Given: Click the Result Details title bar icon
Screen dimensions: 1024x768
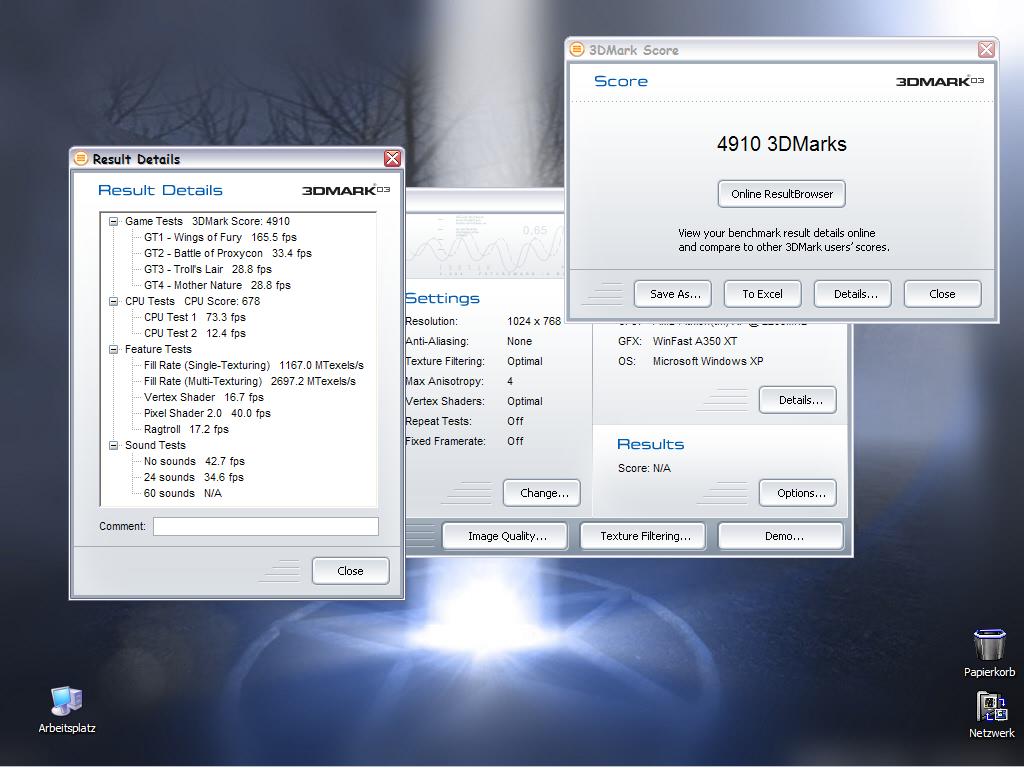Looking at the screenshot, I should 81,159.
